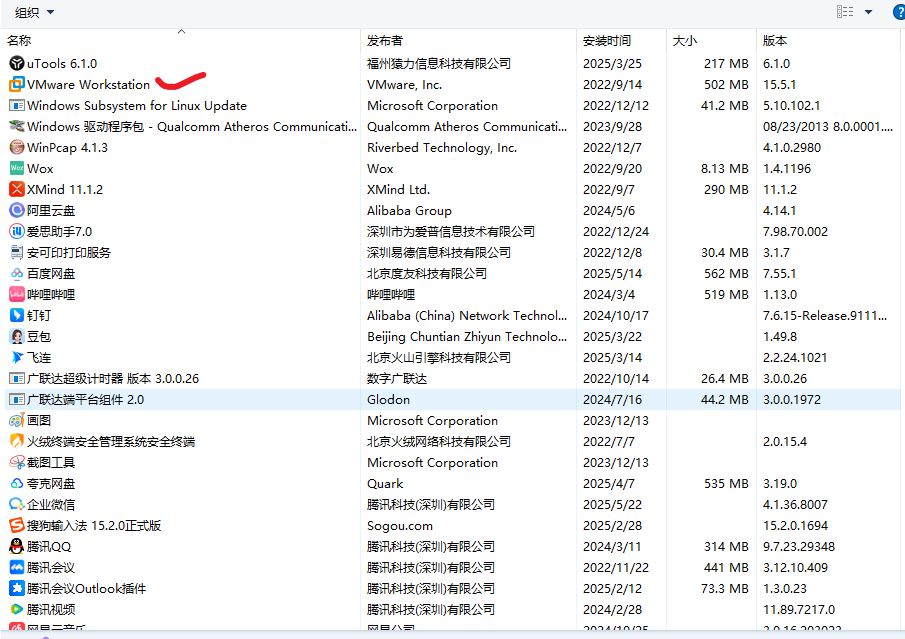Click publisher 福州猿力信息科技有限公司
The width and height of the screenshot is (905, 639).
439,63
